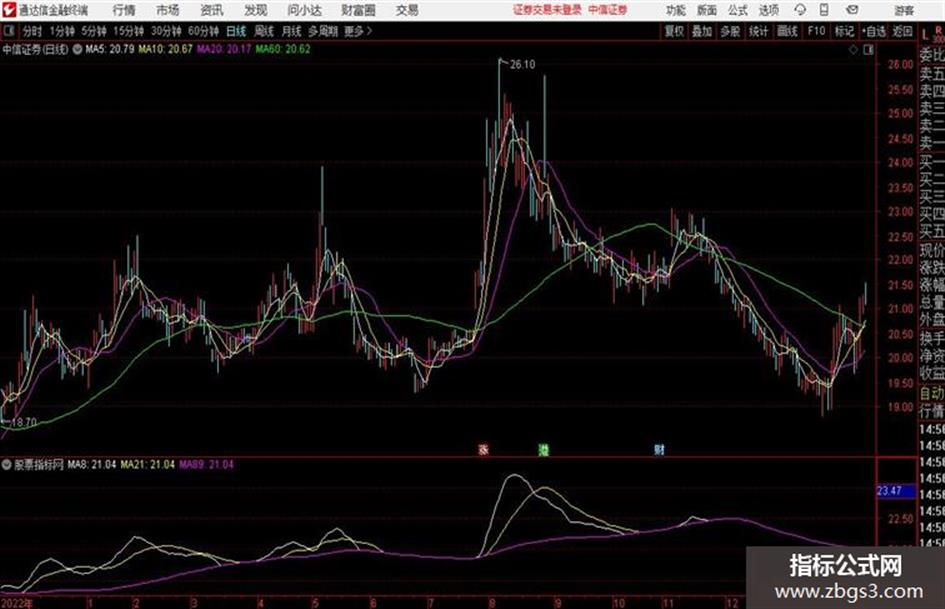
Task: Add stock via +自选 button
Action: (x=873, y=31)
